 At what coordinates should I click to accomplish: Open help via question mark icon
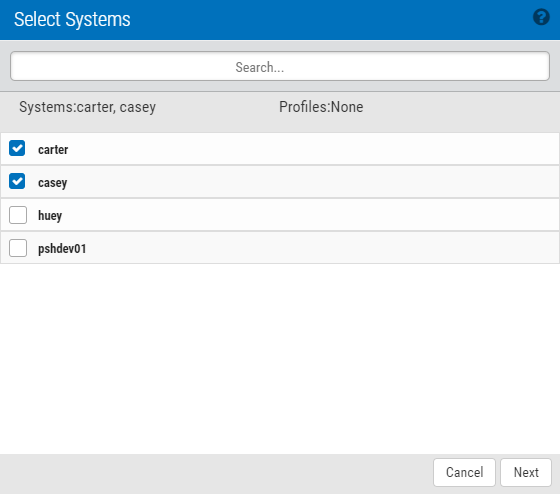click(x=541, y=17)
